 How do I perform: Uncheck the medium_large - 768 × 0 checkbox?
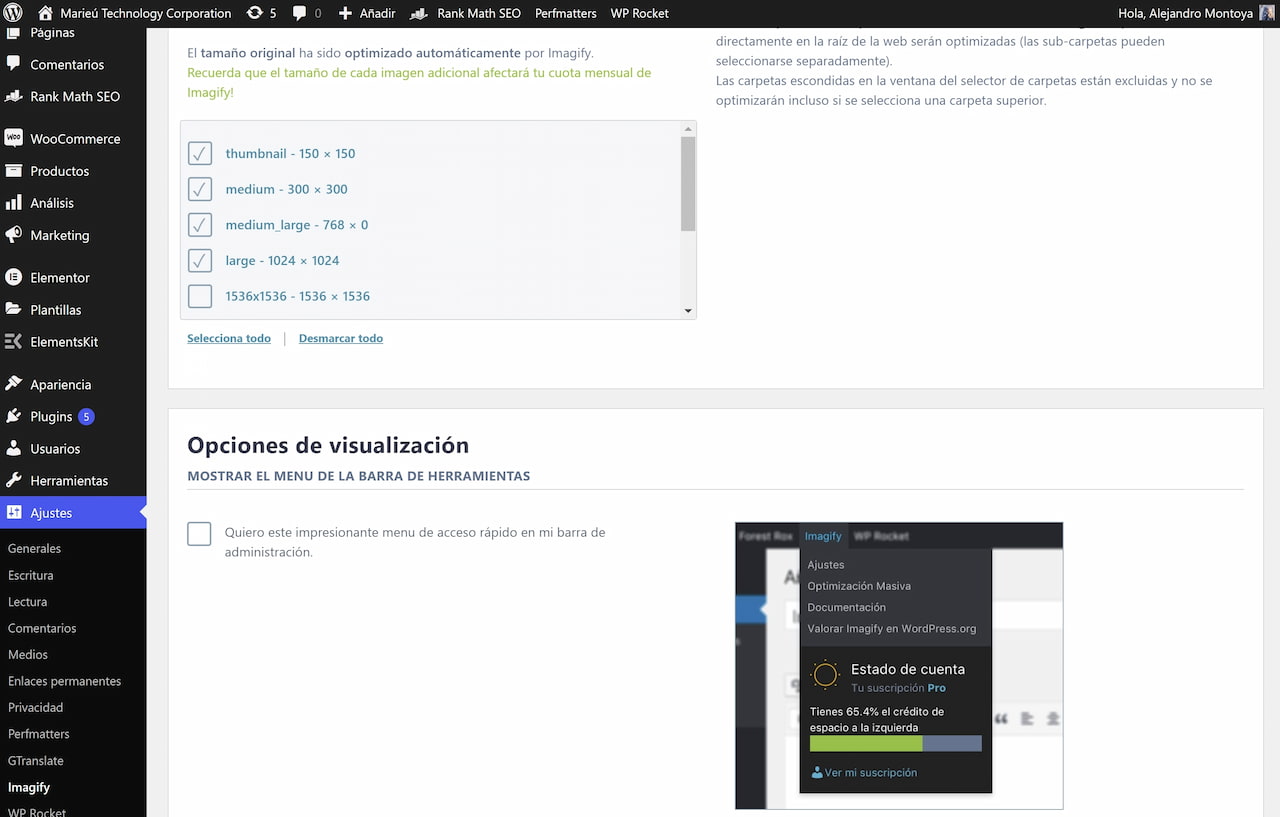pos(200,225)
